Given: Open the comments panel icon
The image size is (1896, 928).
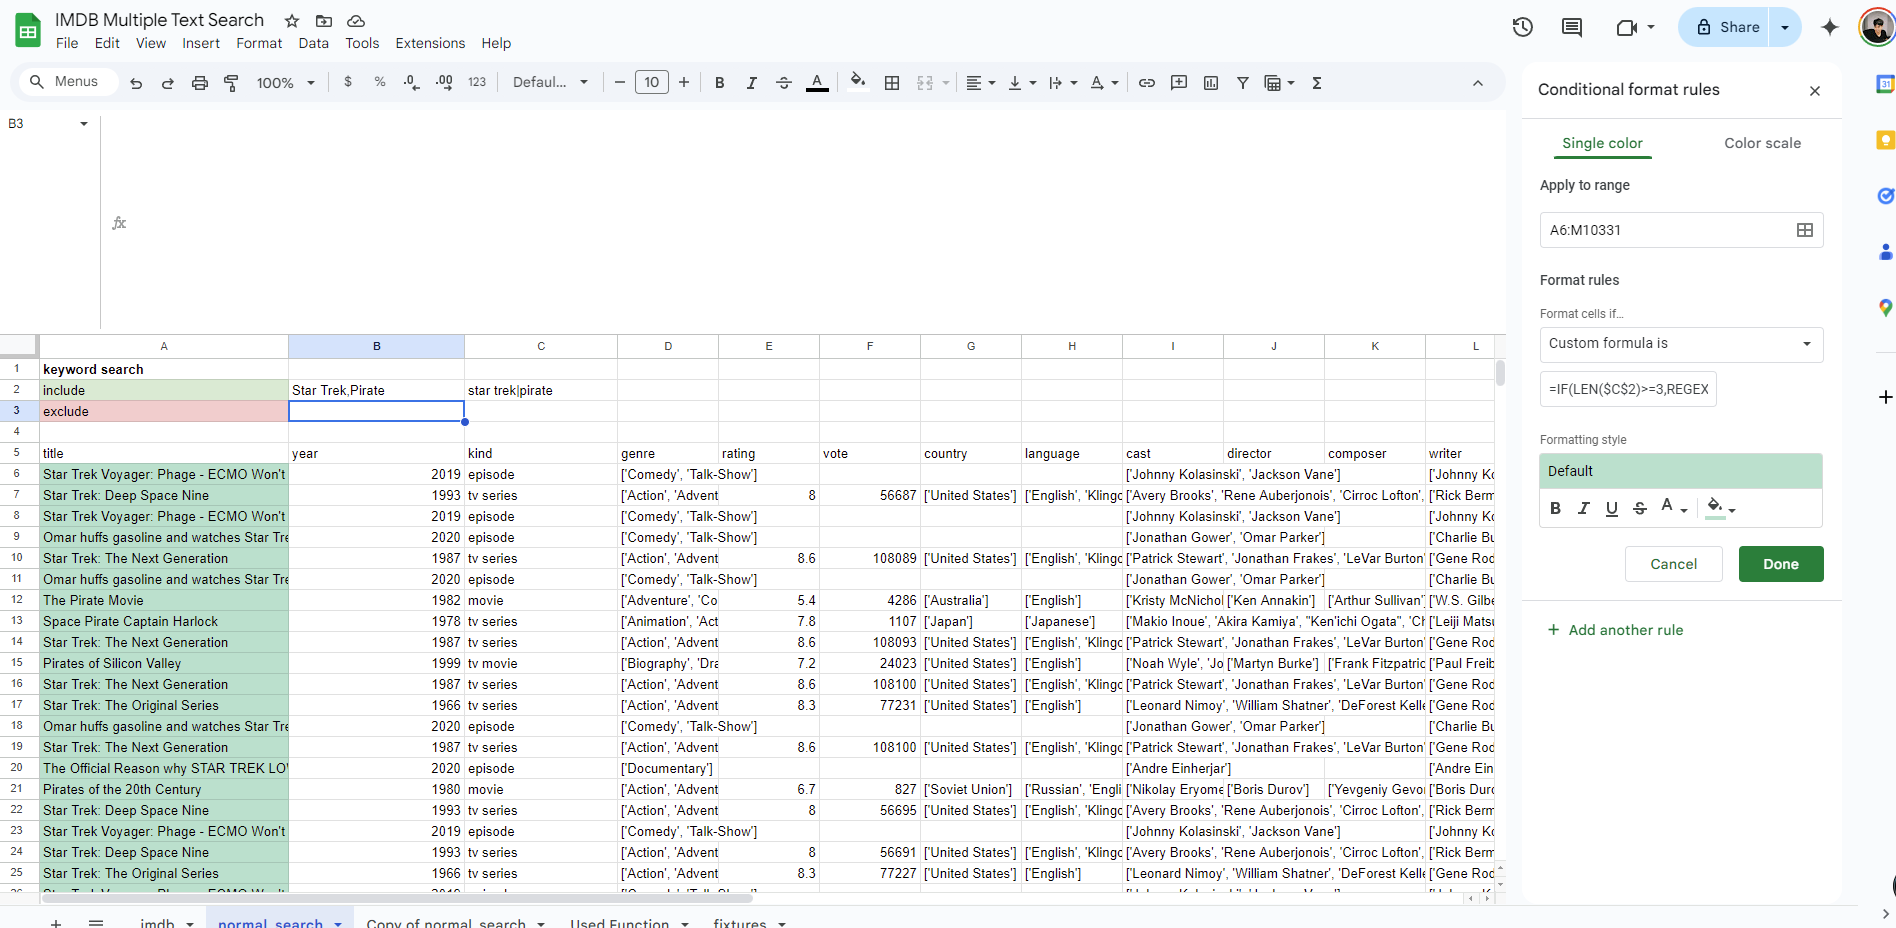Looking at the screenshot, I should pos(1572,27).
